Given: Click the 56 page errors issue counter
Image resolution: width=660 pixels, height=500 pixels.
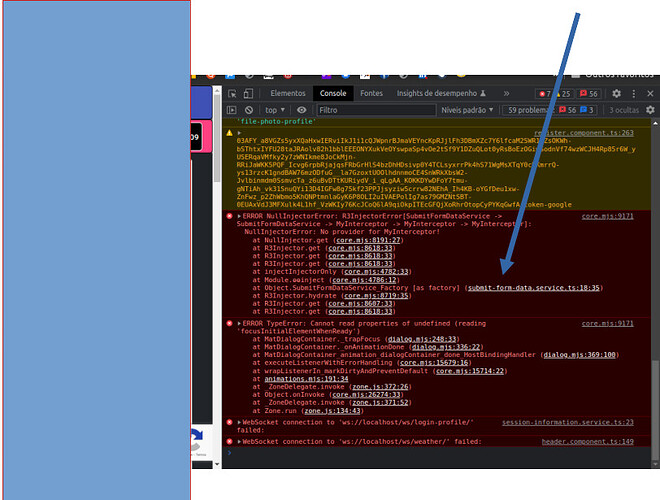Looking at the screenshot, I should tap(567, 110).
